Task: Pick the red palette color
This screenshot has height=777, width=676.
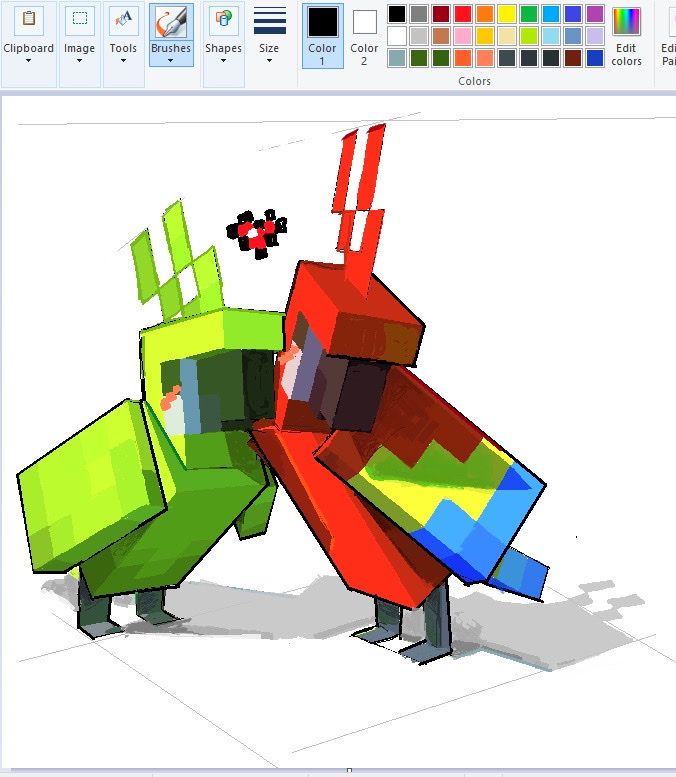Action: point(463,14)
